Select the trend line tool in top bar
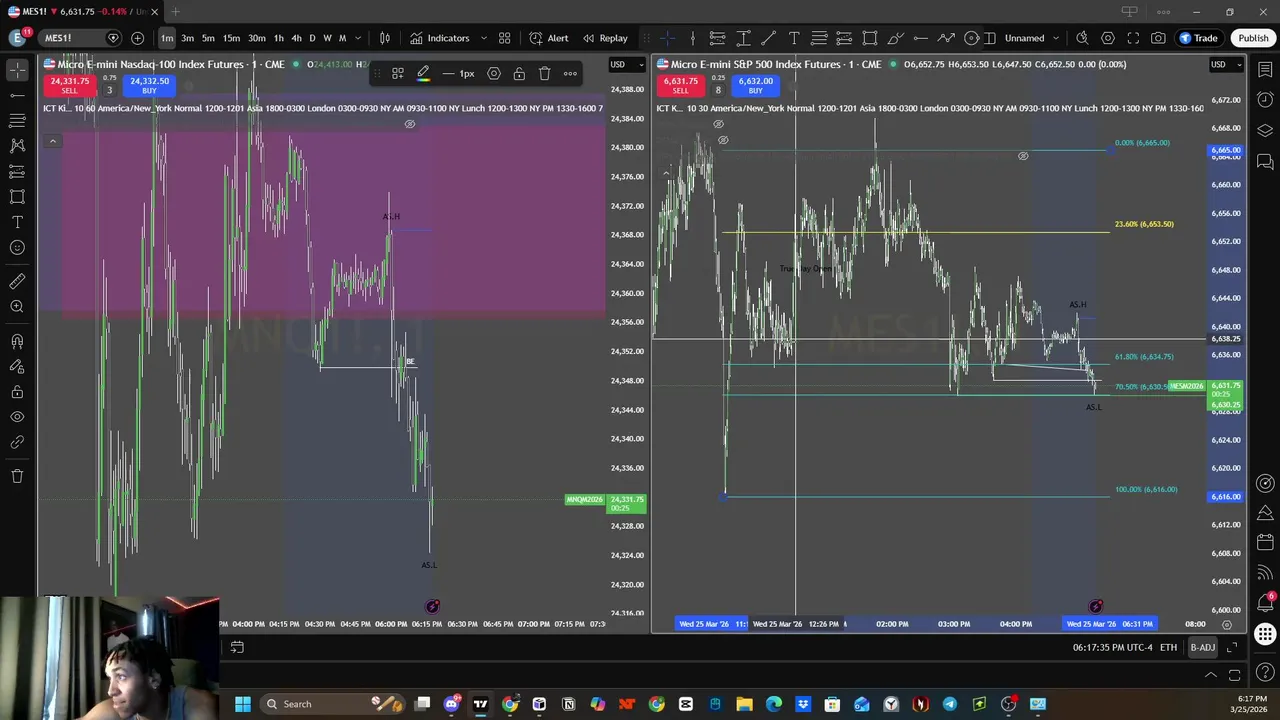 [768, 38]
